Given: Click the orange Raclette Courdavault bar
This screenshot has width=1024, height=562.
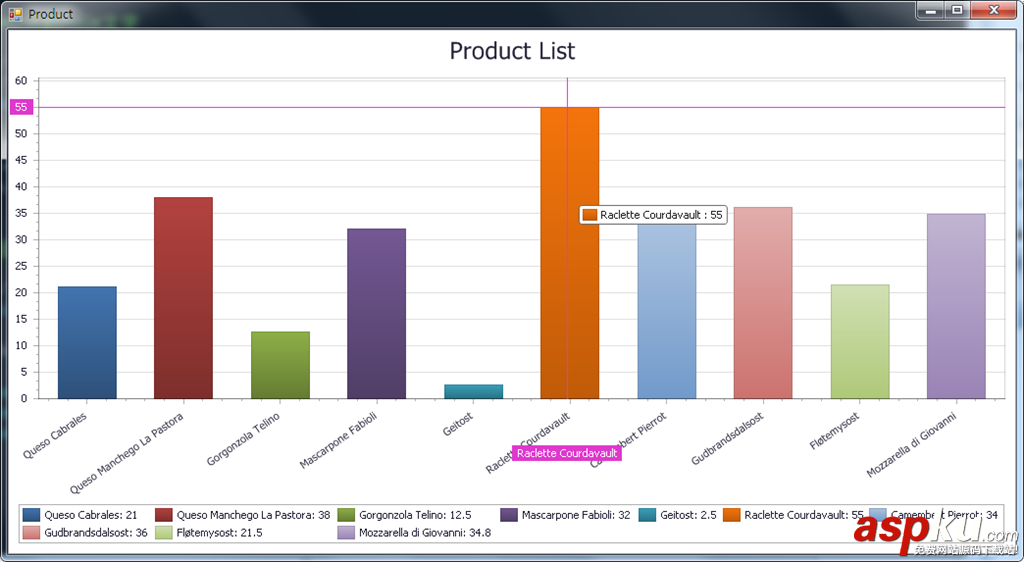Looking at the screenshot, I should [x=569, y=253].
